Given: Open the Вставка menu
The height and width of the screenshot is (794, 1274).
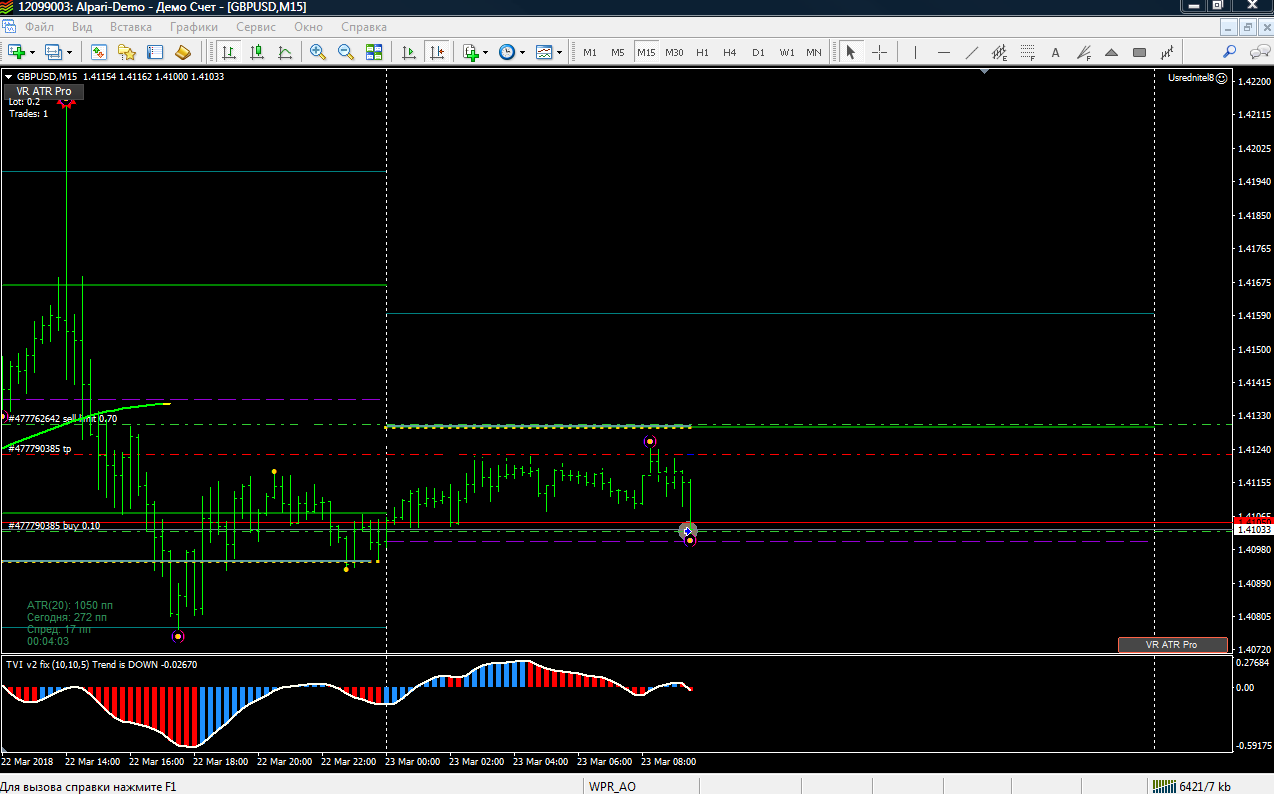Looking at the screenshot, I should click(x=131, y=27).
